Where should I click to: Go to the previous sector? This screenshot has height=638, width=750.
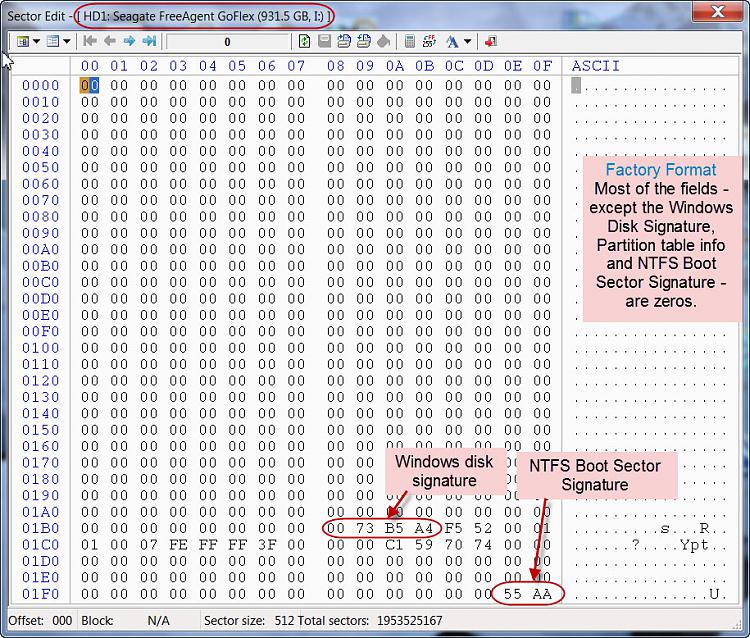(110, 41)
